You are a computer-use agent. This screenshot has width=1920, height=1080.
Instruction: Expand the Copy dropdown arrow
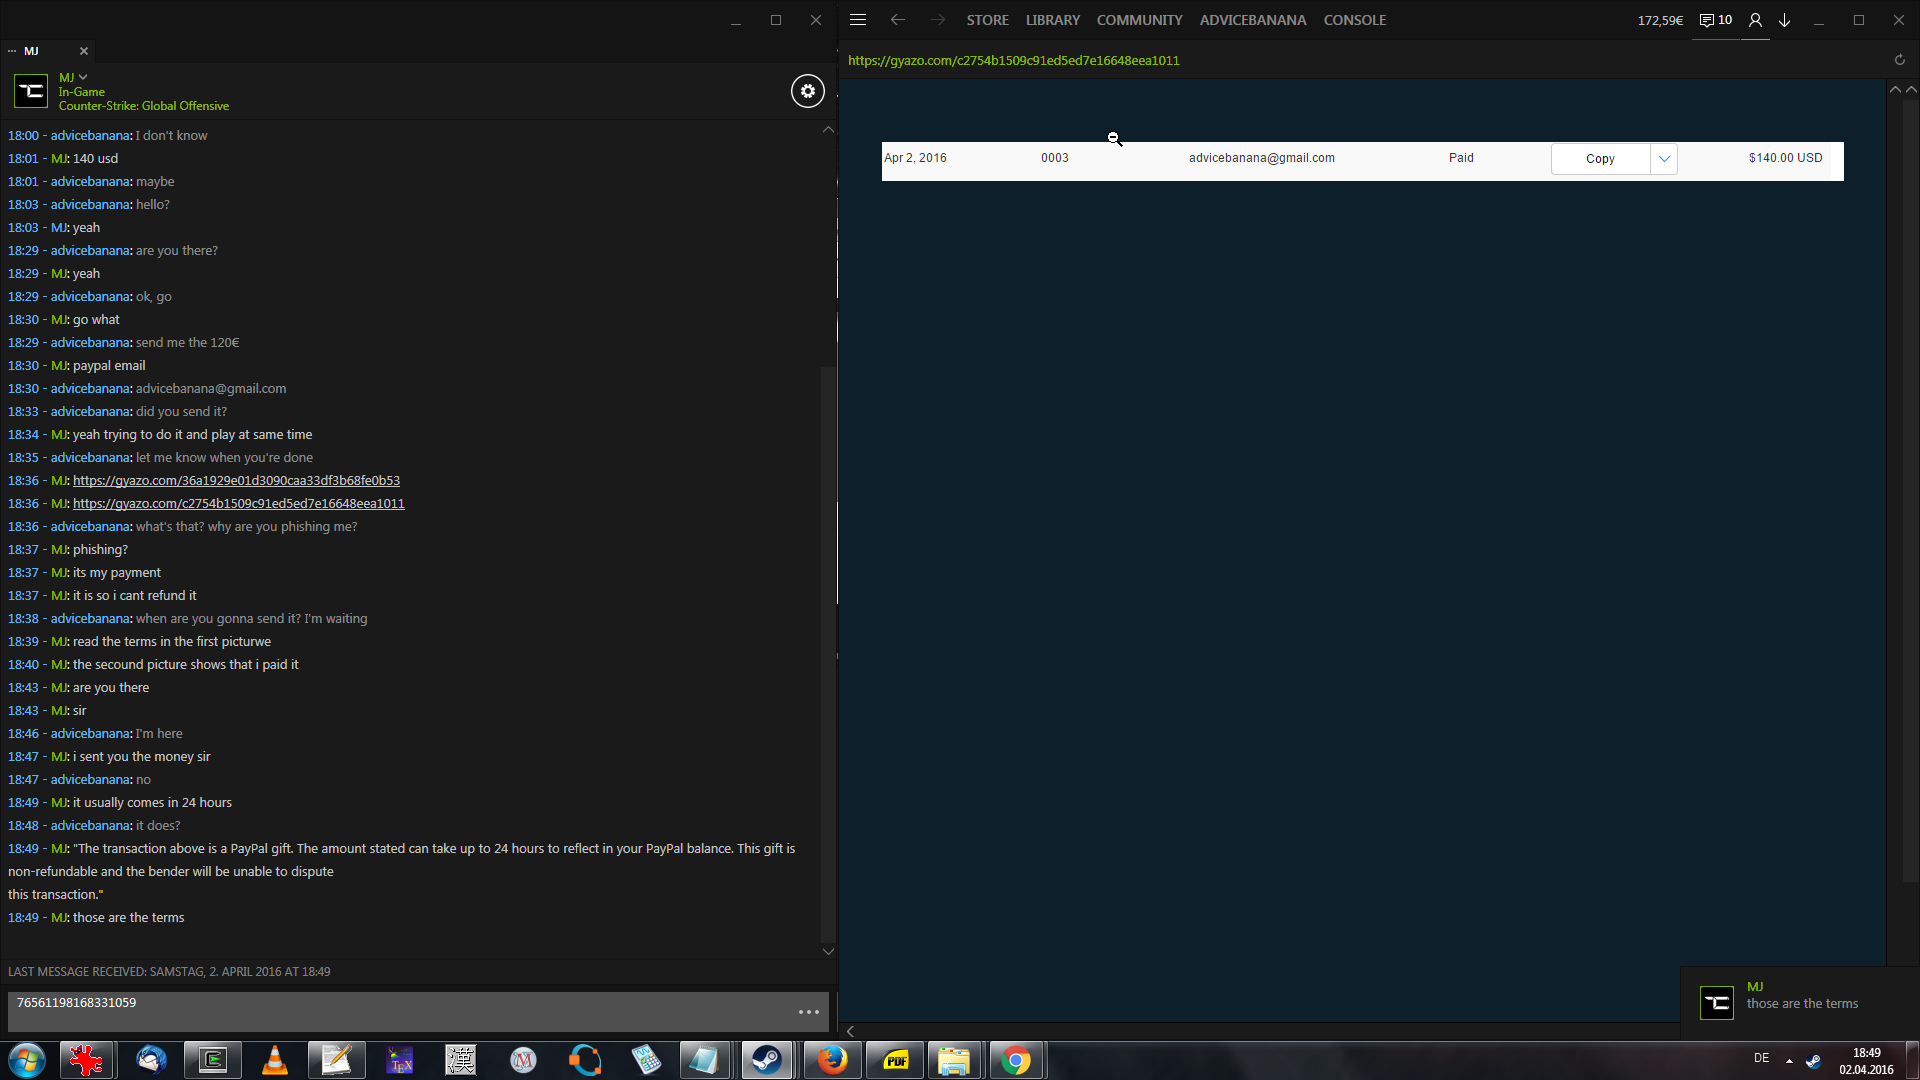coord(1664,159)
